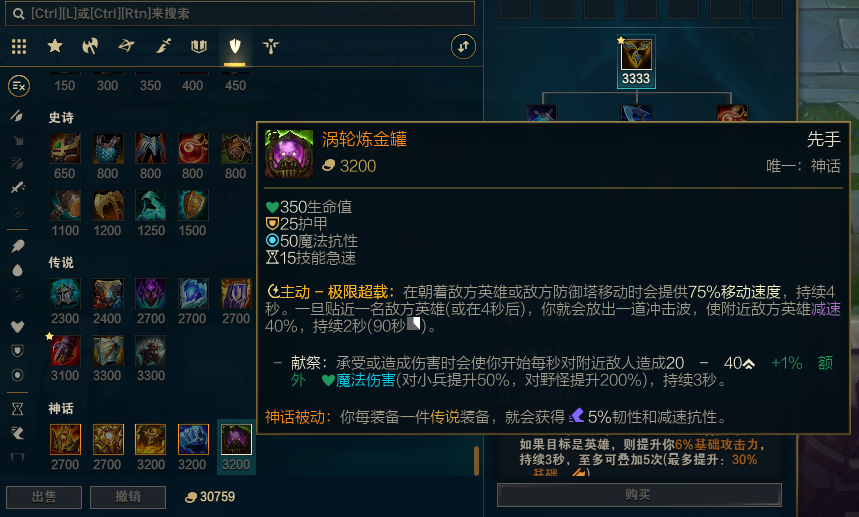Filter items by ability haste hourglass icon

(x=18, y=409)
